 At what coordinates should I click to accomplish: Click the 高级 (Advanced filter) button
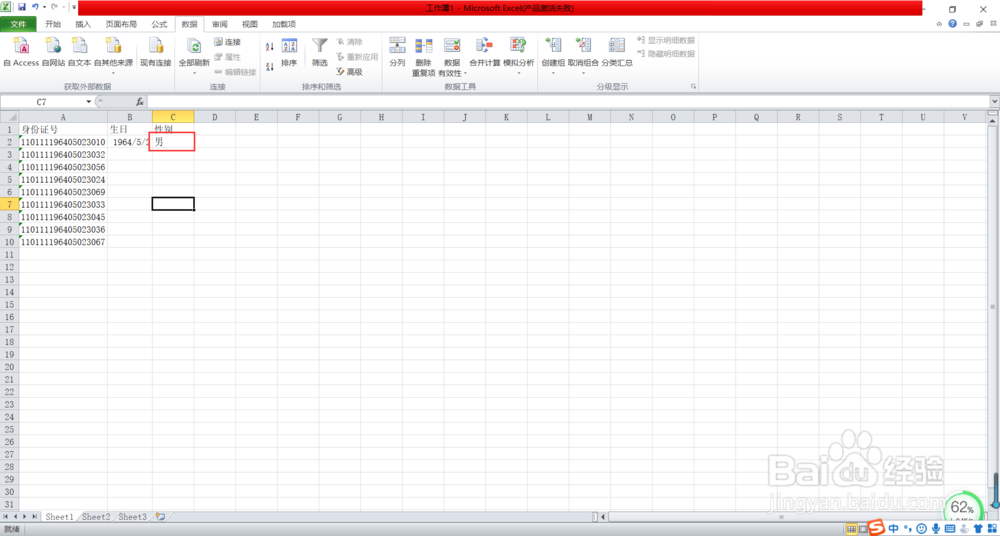tap(349, 72)
